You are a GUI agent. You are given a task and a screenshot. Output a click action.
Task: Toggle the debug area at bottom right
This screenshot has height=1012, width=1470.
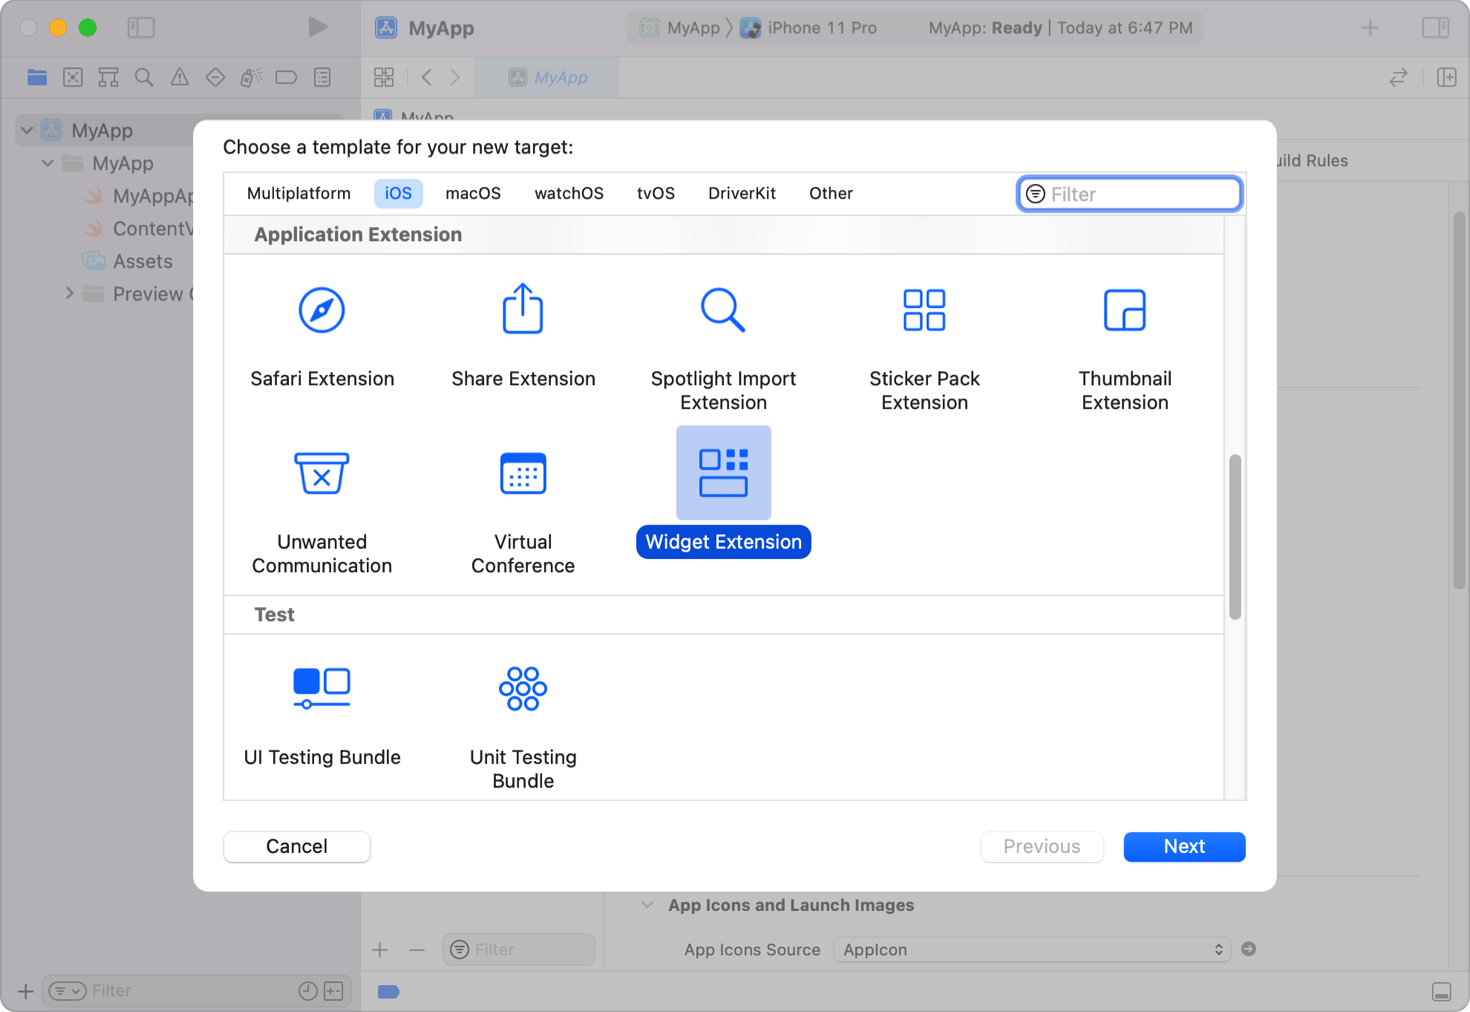coord(1441,992)
